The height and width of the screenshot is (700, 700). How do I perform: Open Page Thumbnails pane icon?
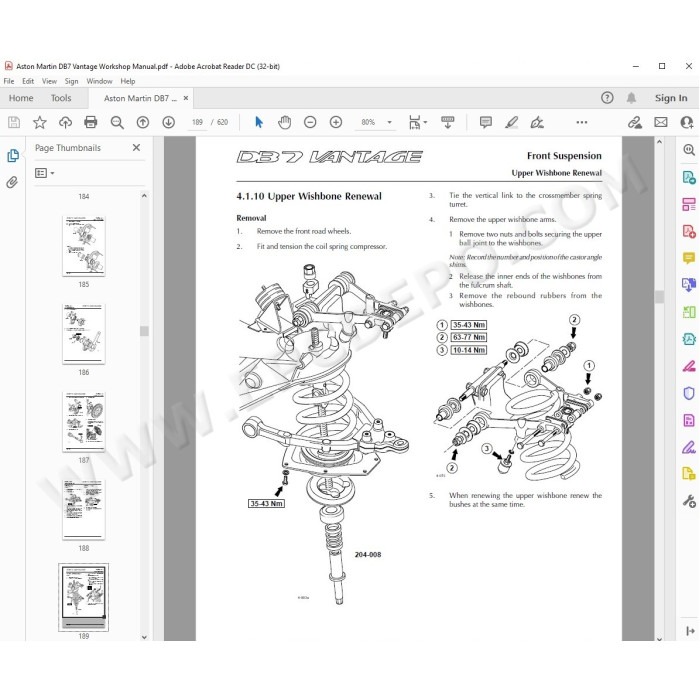click(x=13, y=155)
